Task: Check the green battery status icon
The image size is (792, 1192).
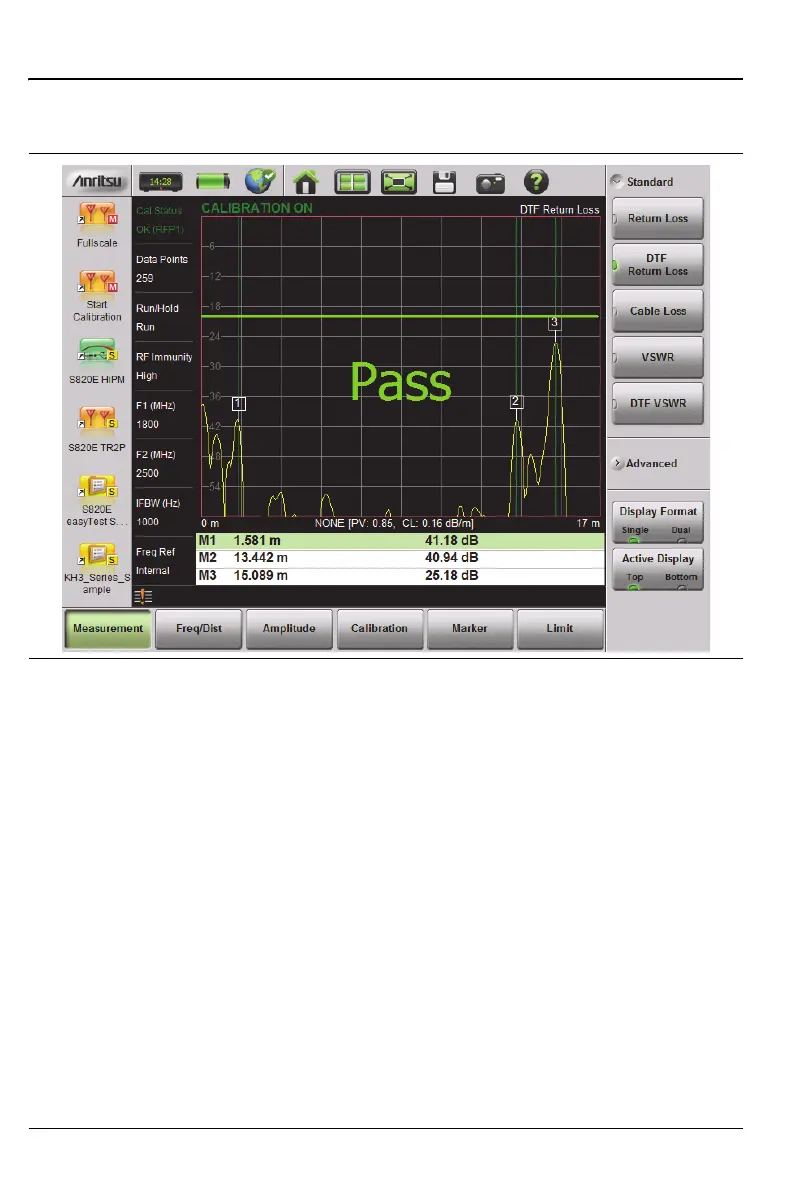Action: (213, 182)
